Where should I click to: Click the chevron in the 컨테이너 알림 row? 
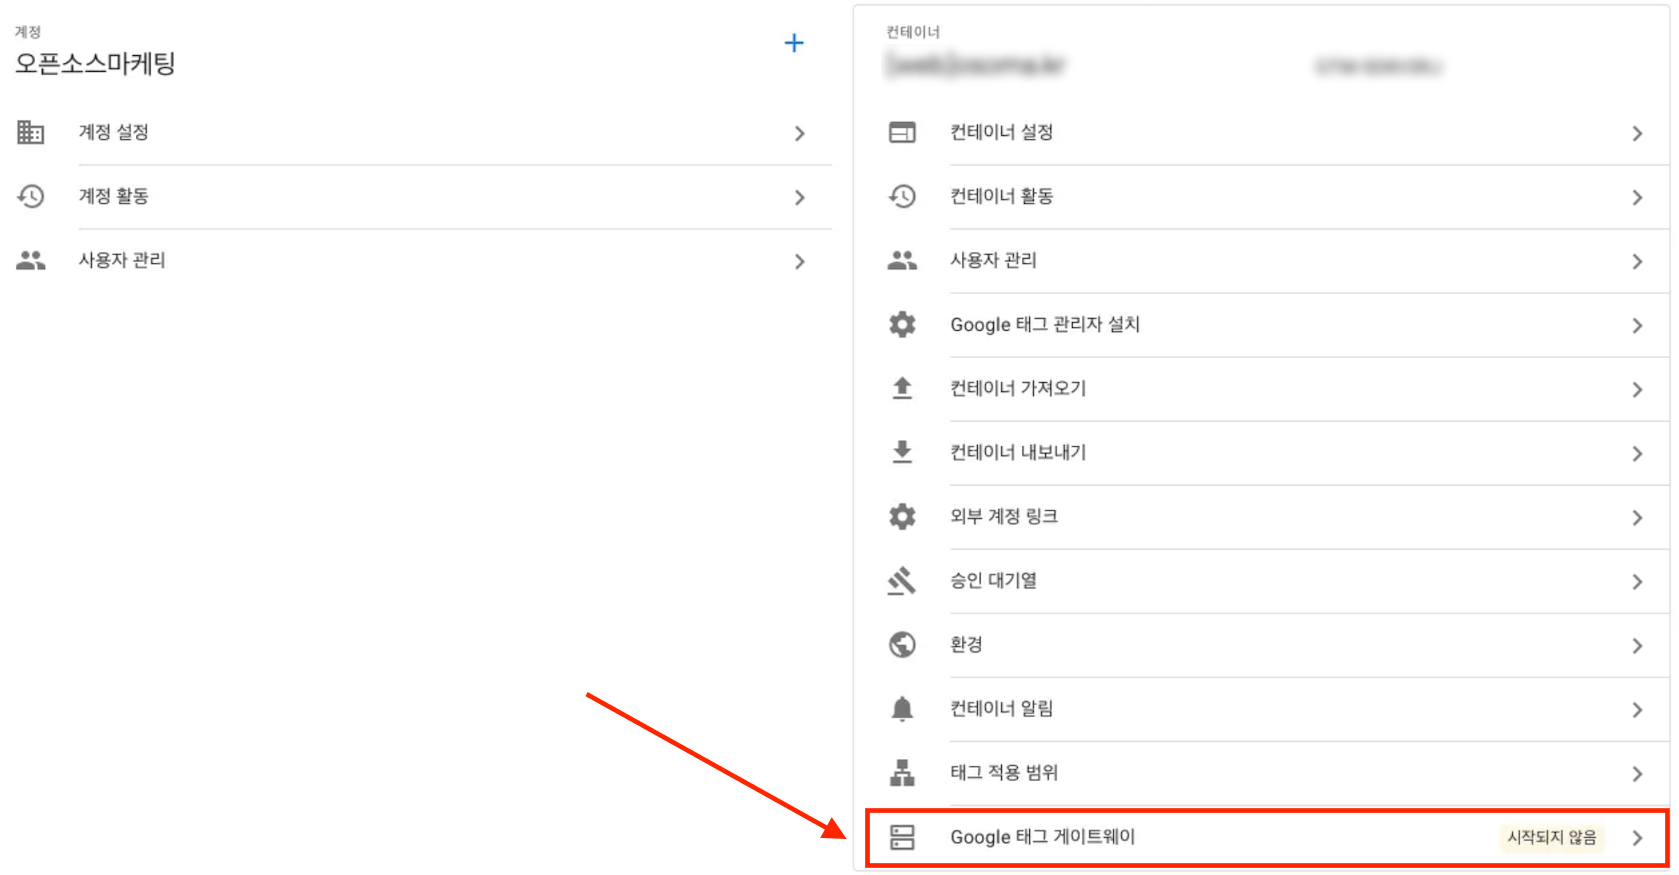pos(1637,709)
